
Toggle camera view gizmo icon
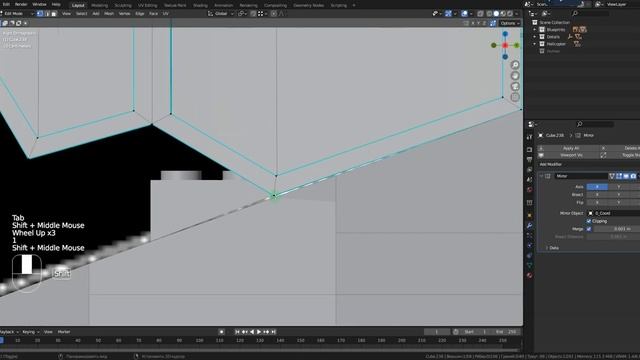[515, 86]
